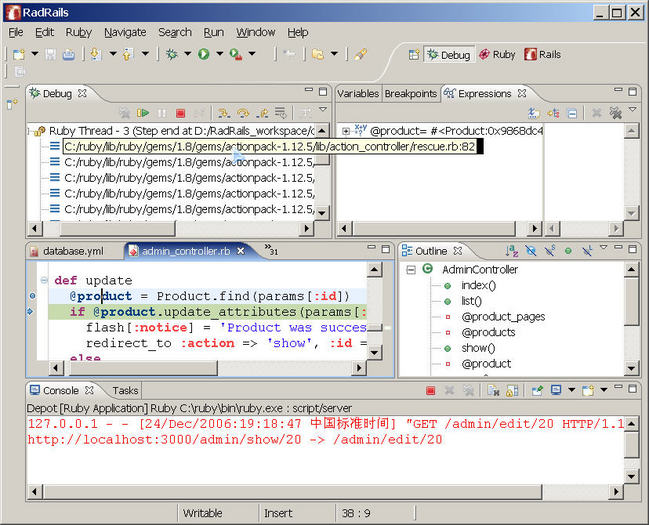Click the Suspend icon in Debug view
Viewport: 649px width, 525px height.
point(162,113)
